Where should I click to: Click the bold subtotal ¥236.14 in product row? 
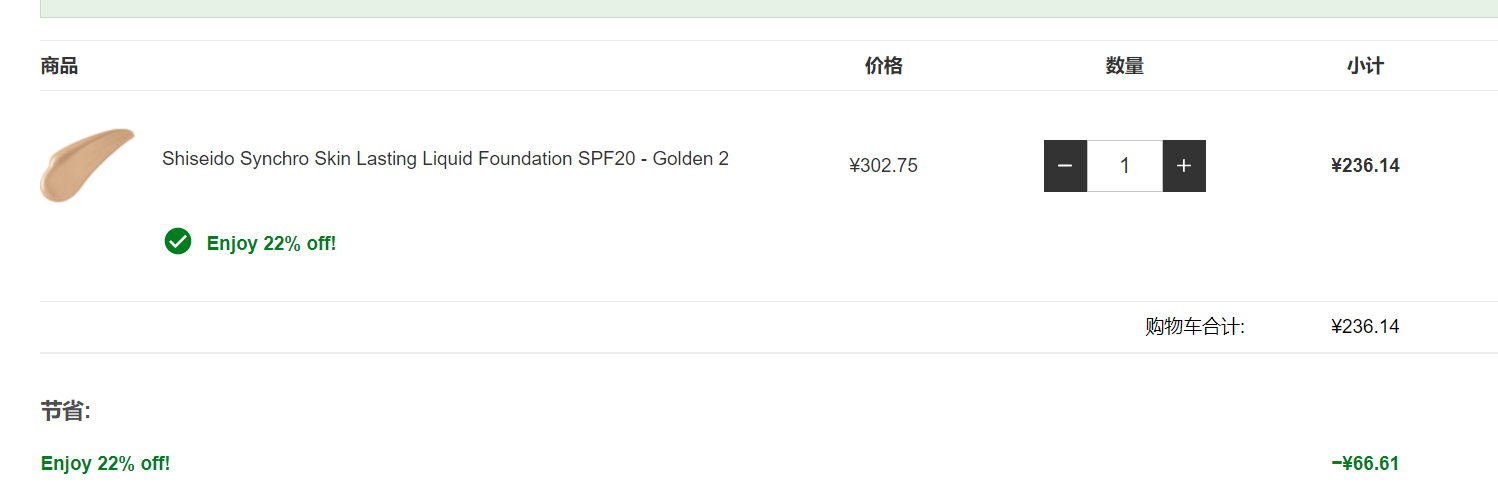[x=1365, y=166]
